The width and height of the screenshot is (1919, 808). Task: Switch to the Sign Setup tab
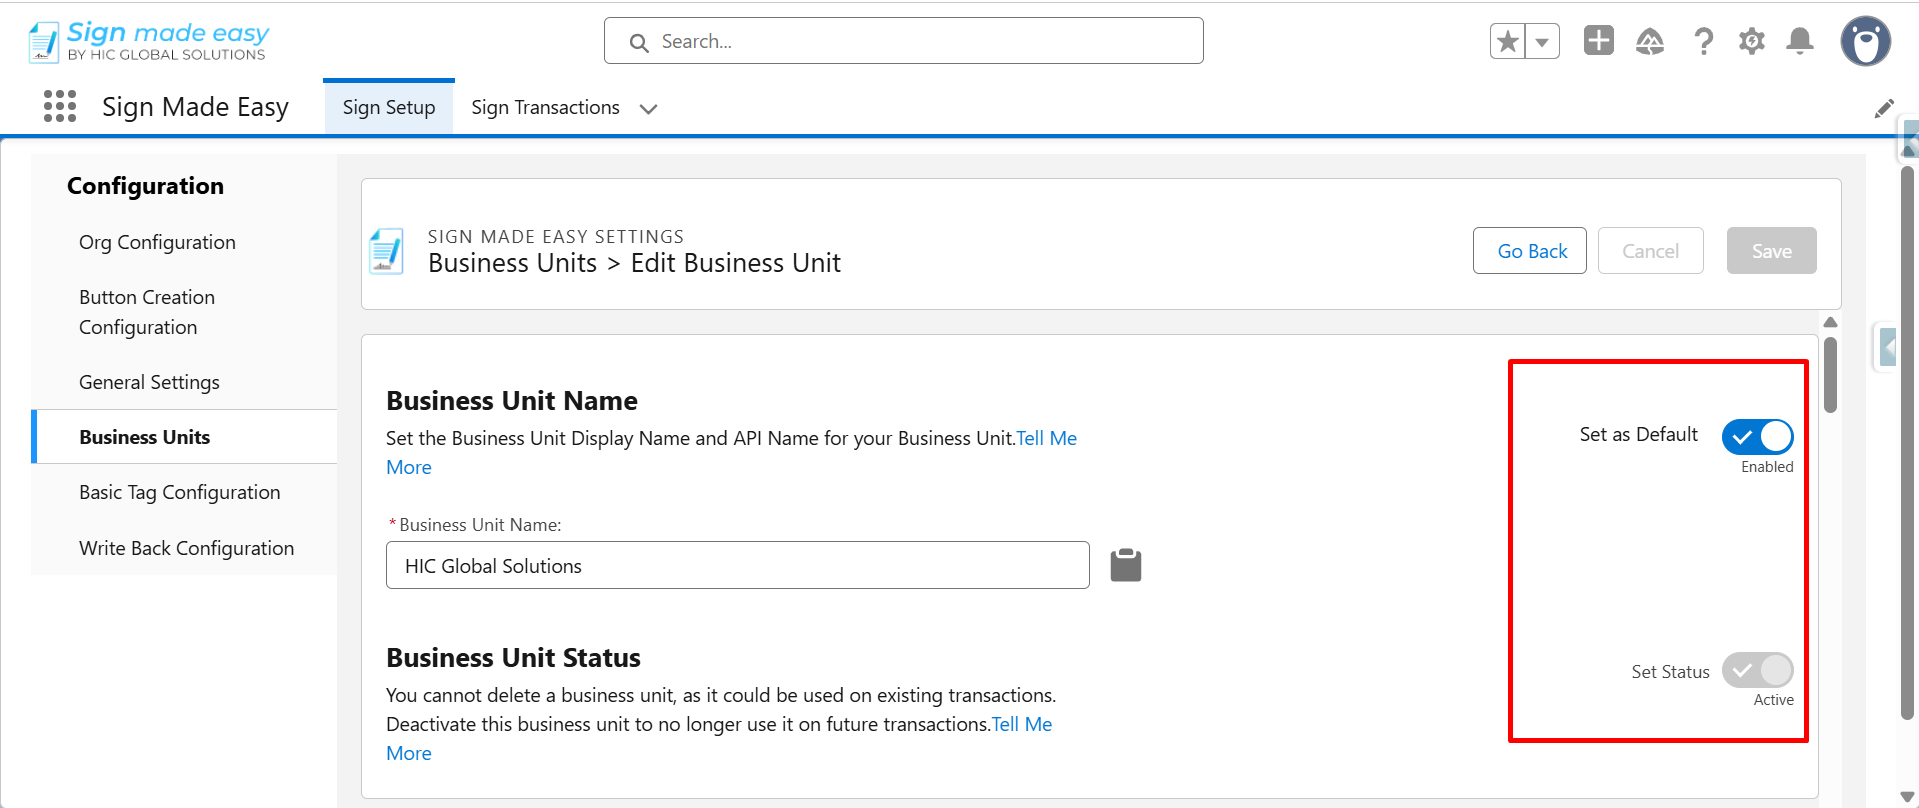[x=389, y=107]
